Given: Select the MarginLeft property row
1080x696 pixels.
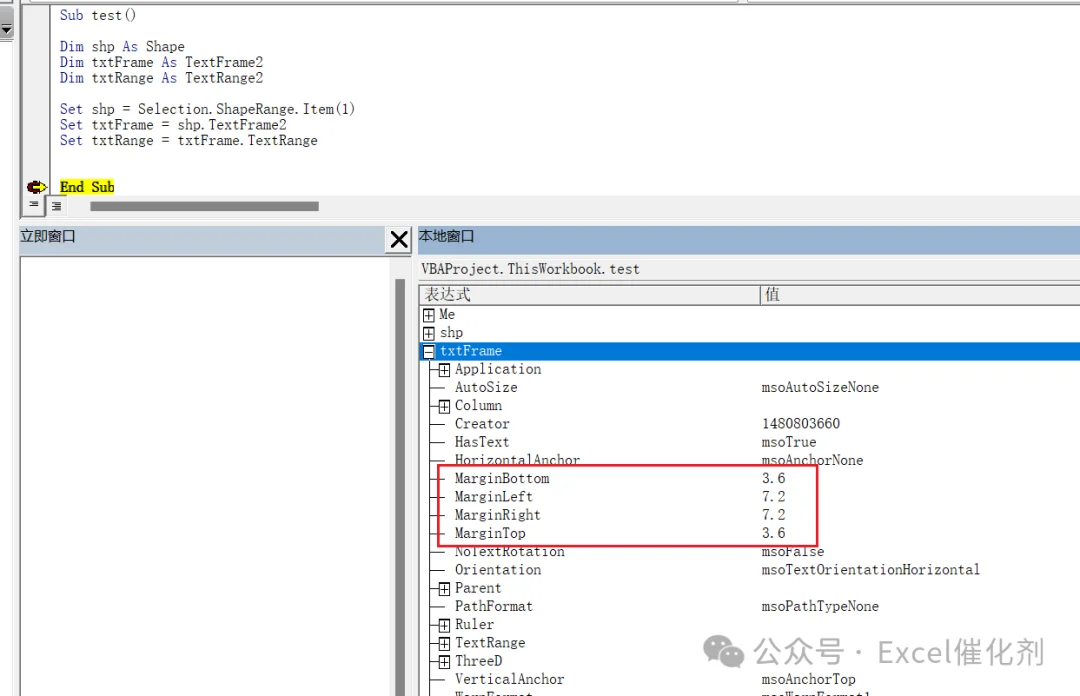Looking at the screenshot, I should click(749, 497).
